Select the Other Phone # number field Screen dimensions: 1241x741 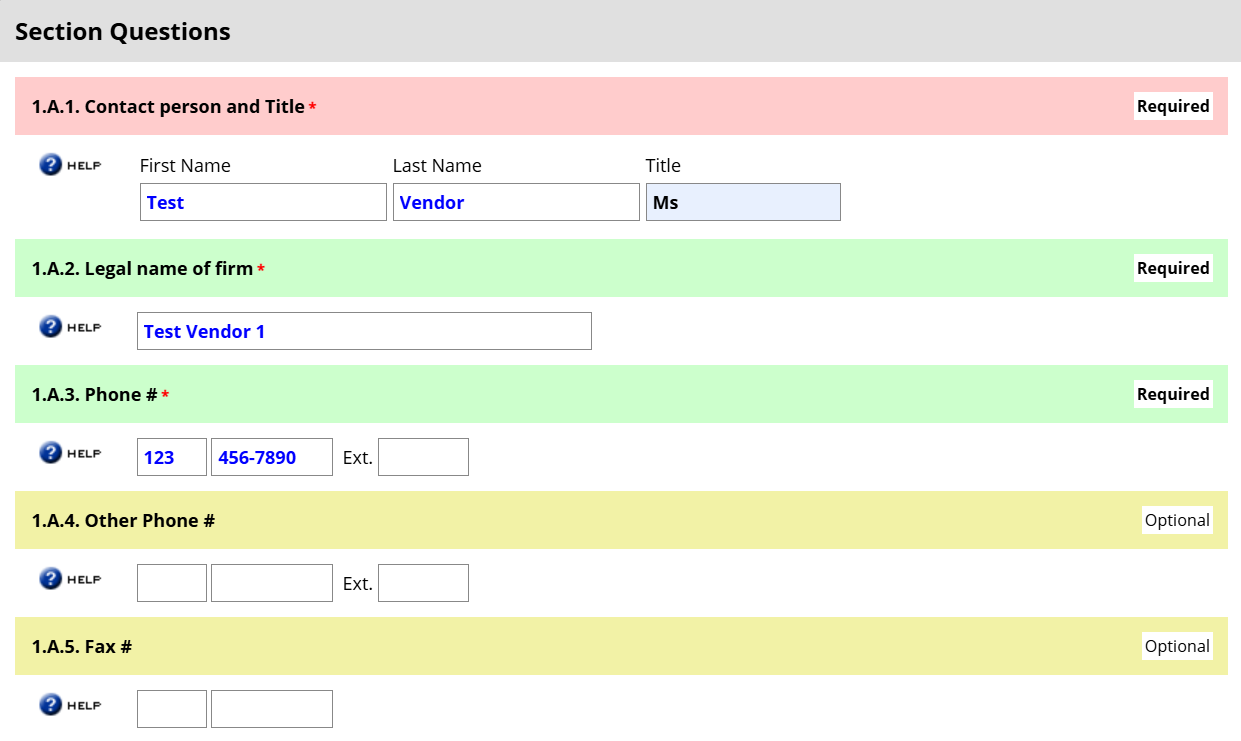click(x=272, y=583)
